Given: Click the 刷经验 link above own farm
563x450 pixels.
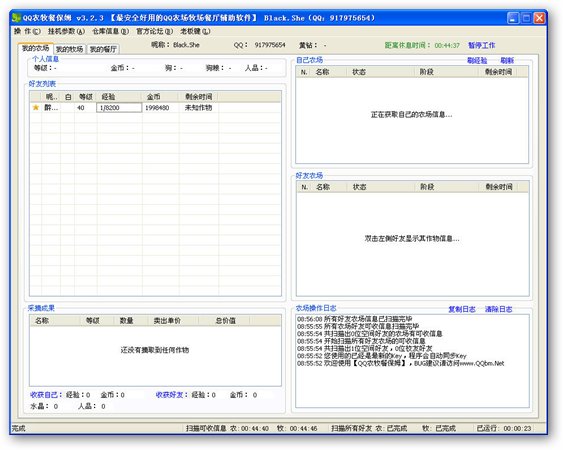Looking at the screenshot, I should 477,60.
